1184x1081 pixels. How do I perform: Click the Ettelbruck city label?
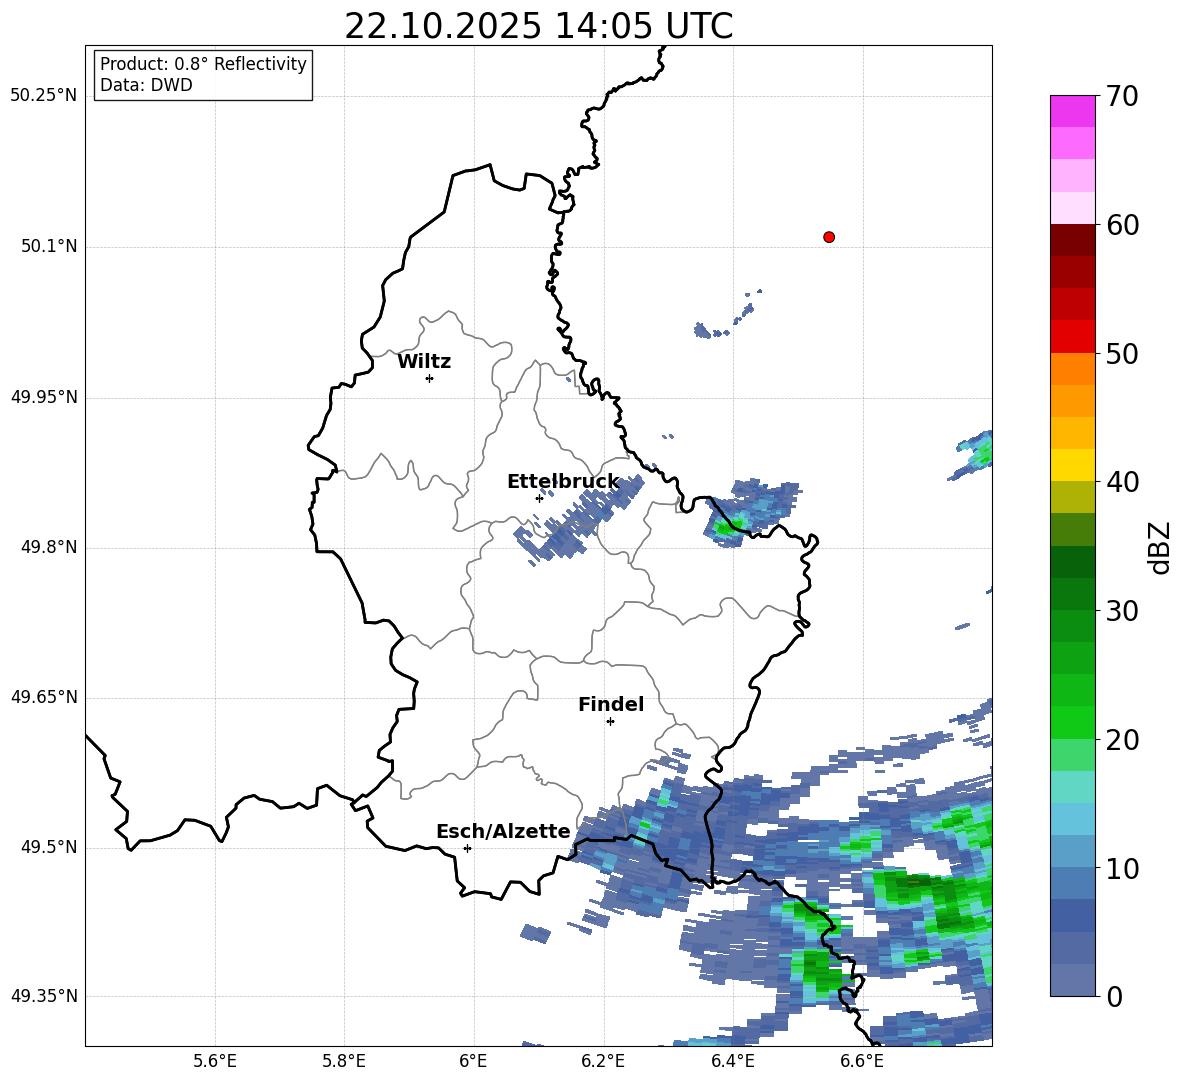pyautogui.click(x=563, y=482)
